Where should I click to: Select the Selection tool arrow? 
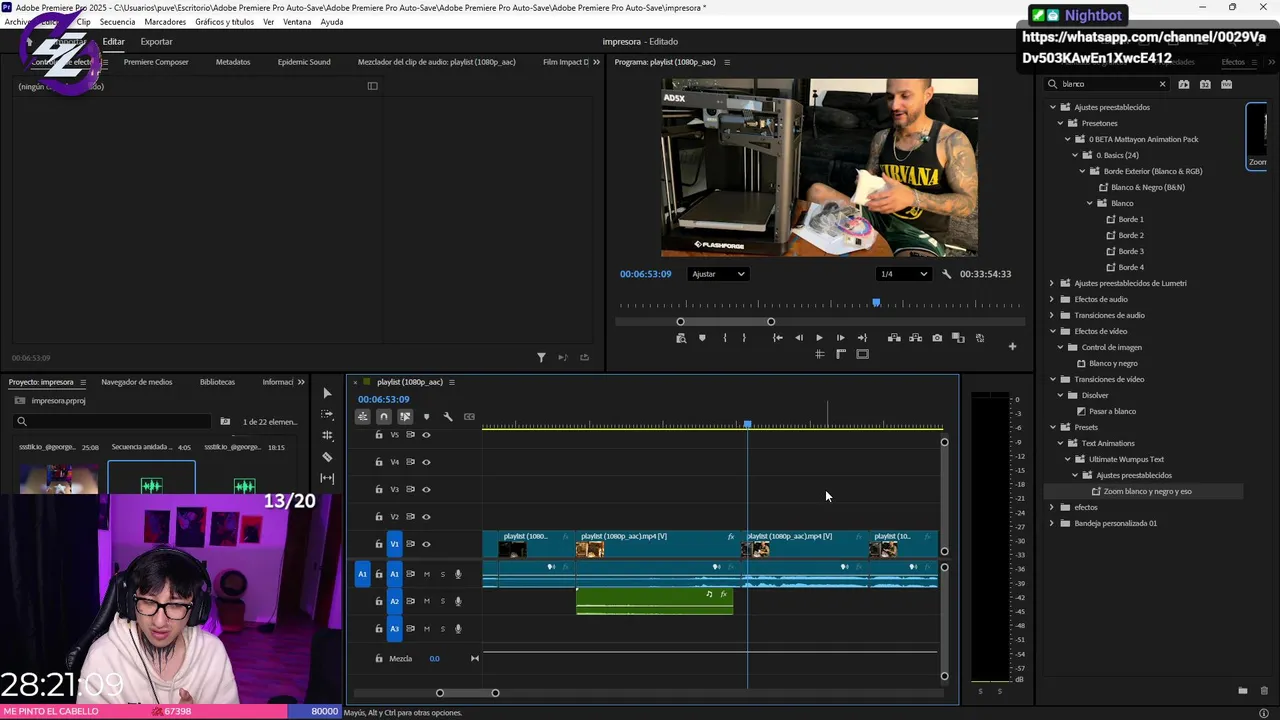327,393
